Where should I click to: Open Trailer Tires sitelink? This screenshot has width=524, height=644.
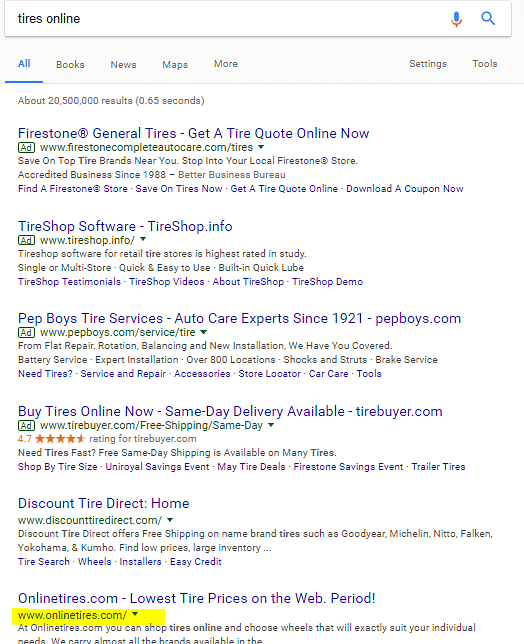click(438, 467)
